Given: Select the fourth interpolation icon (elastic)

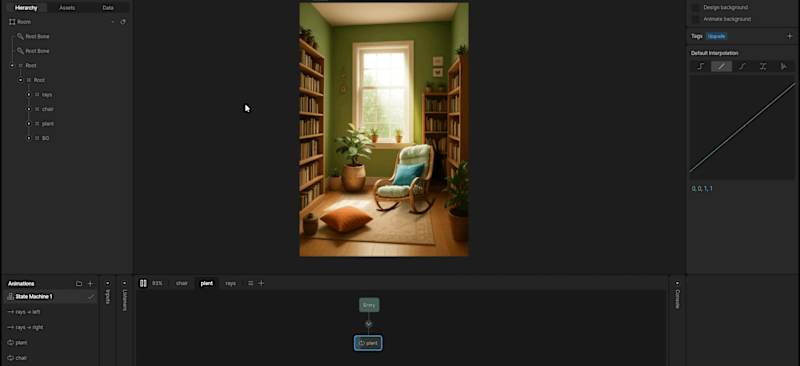Looking at the screenshot, I should [x=763, y=67].
